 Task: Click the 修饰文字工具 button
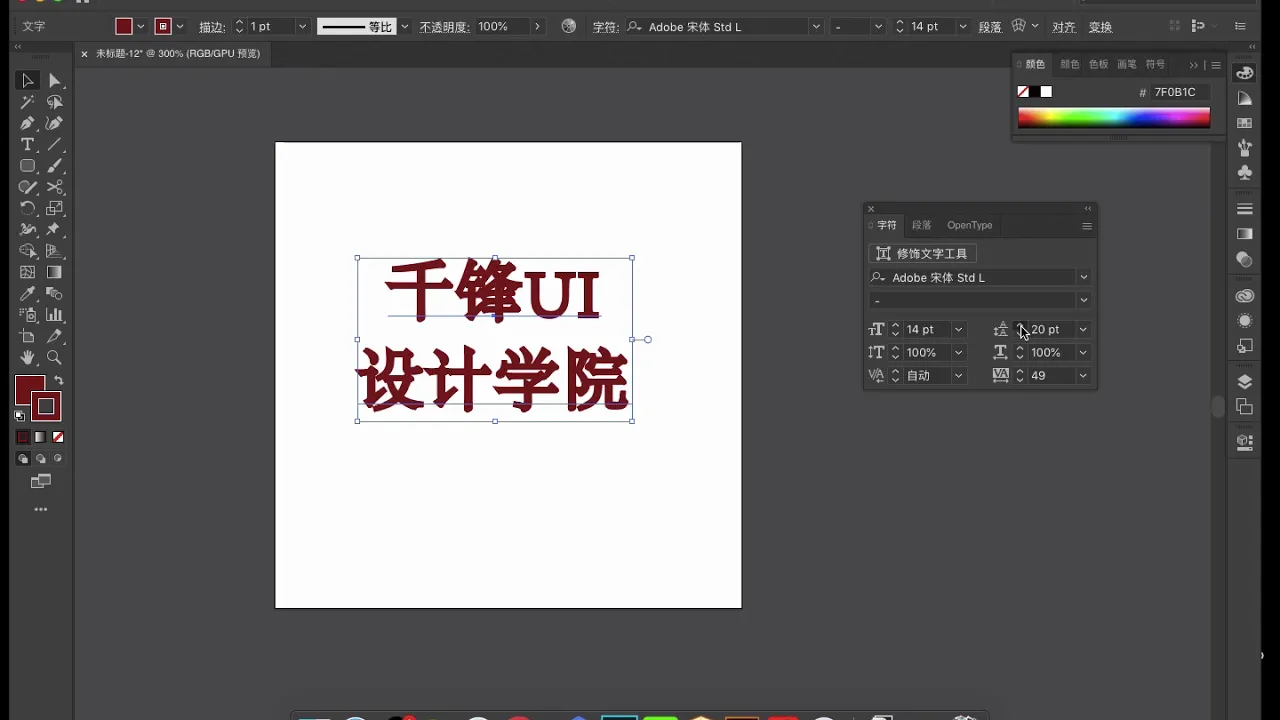[922, 254]
